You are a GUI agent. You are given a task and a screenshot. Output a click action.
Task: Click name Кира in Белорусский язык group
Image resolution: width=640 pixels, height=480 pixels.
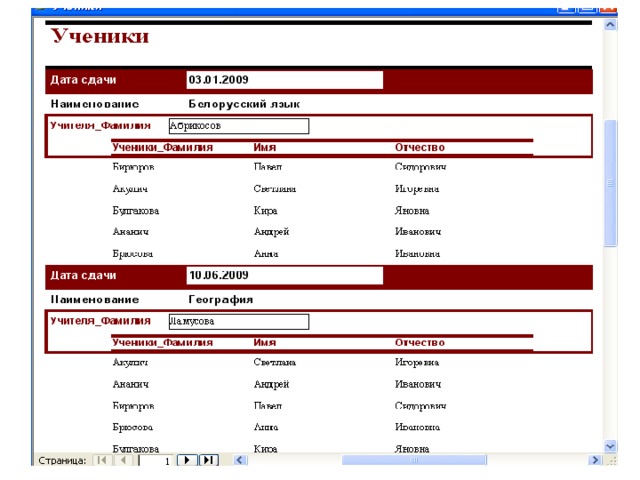pos(265,211)
